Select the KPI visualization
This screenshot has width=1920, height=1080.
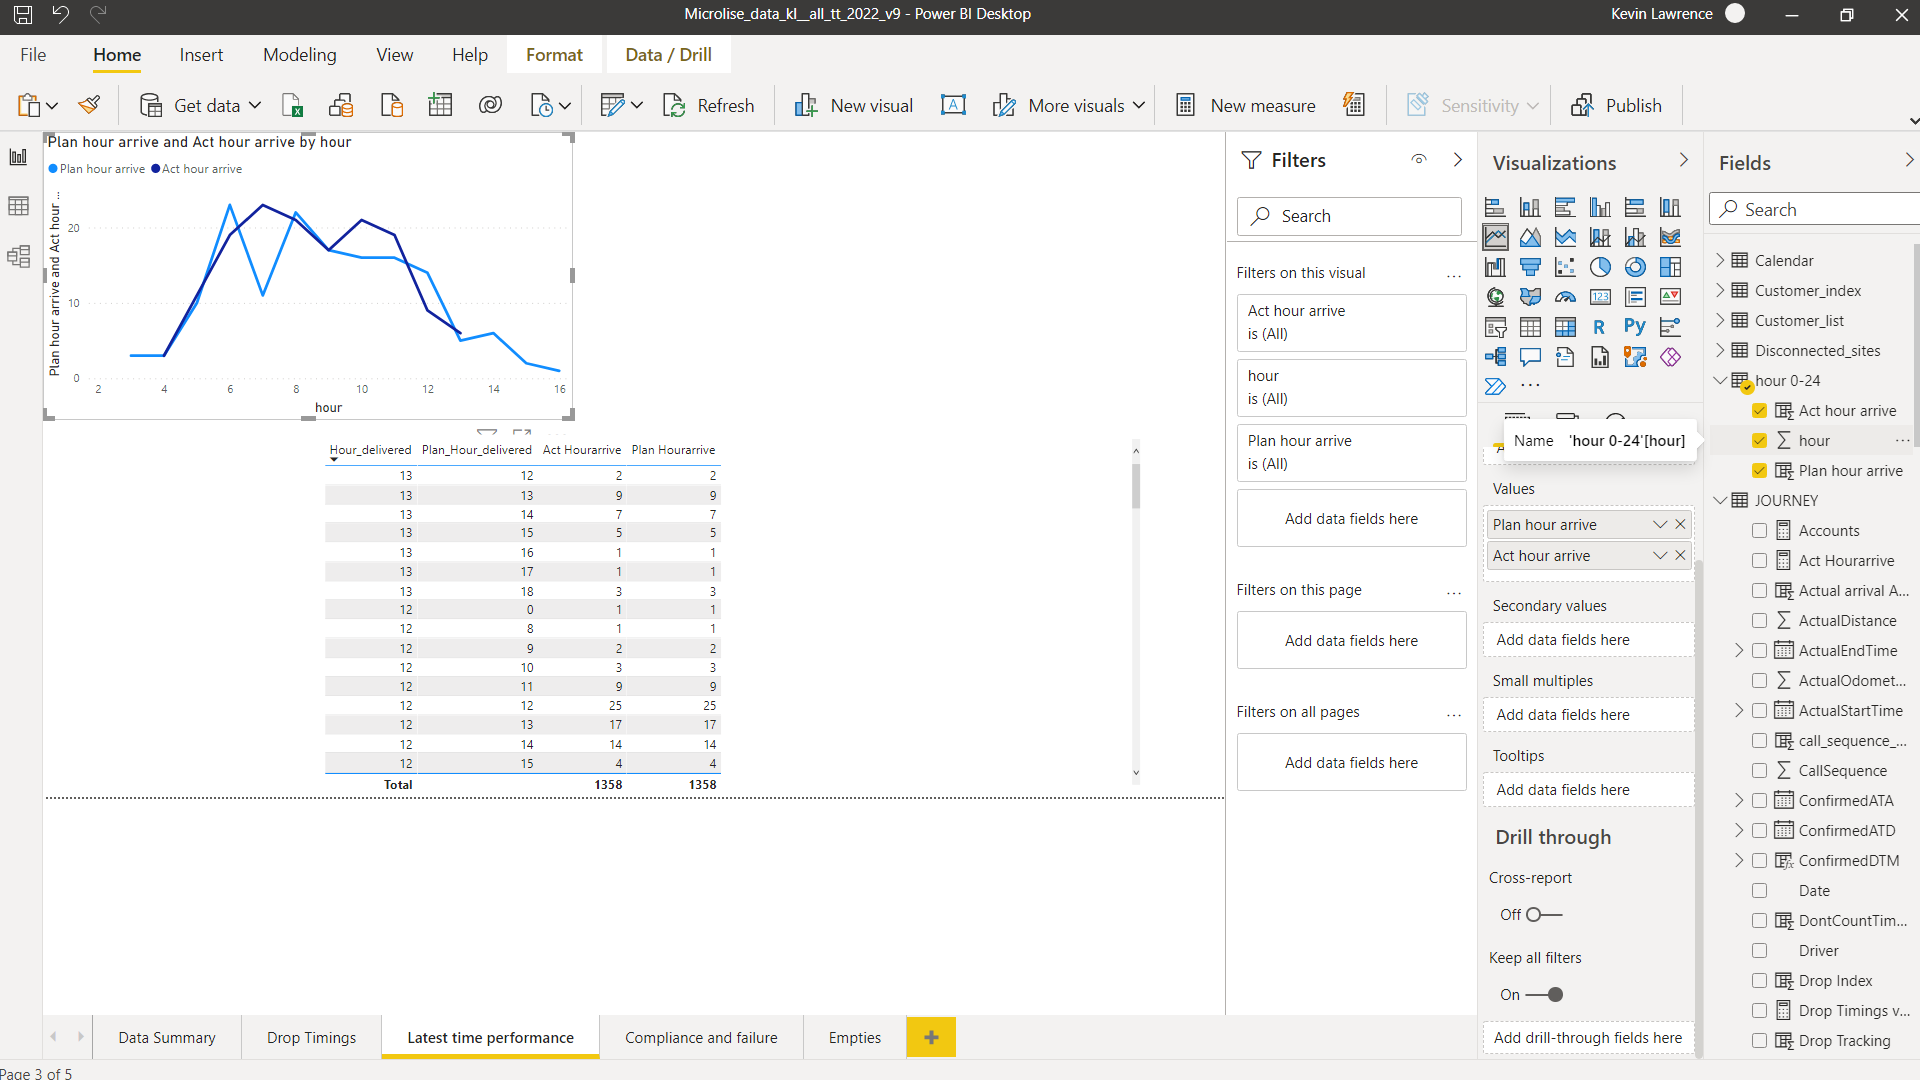[x=1670, y=297]
